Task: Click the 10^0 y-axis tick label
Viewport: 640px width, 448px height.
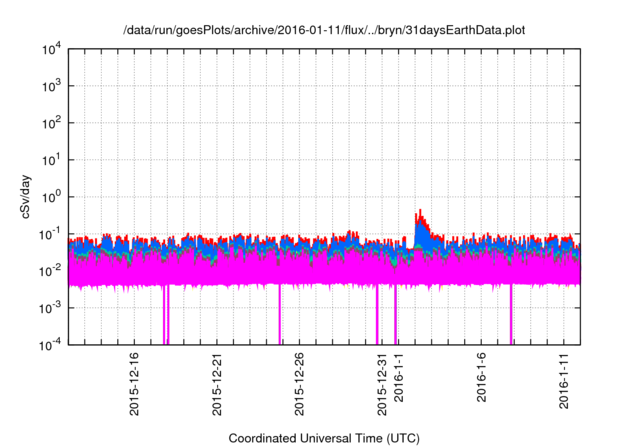Action: [51, 197]
